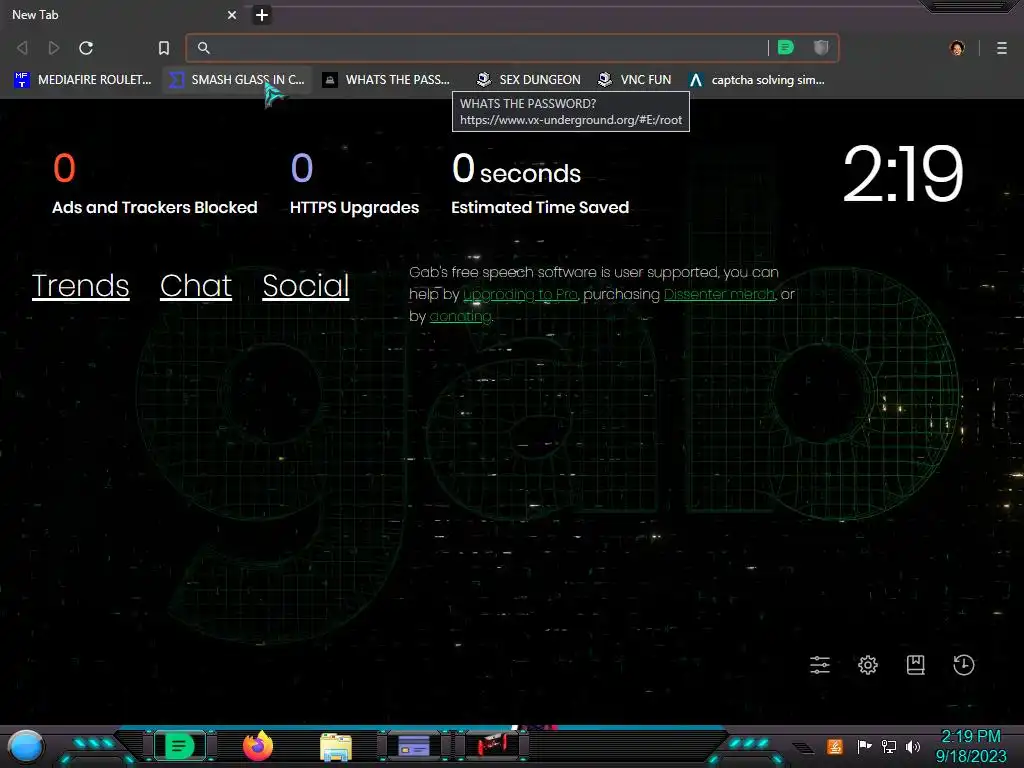Viewport: 1024px width, 768px height.
Task: Open the customize dashboard sliders icon
Action: tap(820, 665)
